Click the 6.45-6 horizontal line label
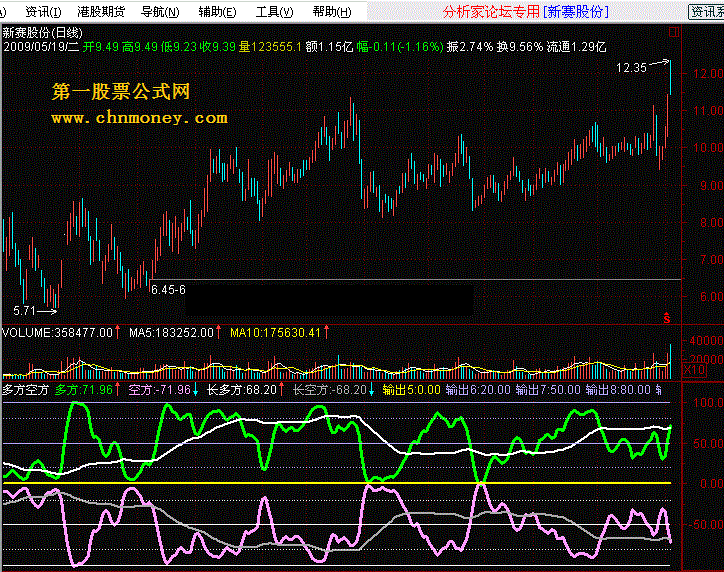724x572 pixels. [x=168, y=290]
